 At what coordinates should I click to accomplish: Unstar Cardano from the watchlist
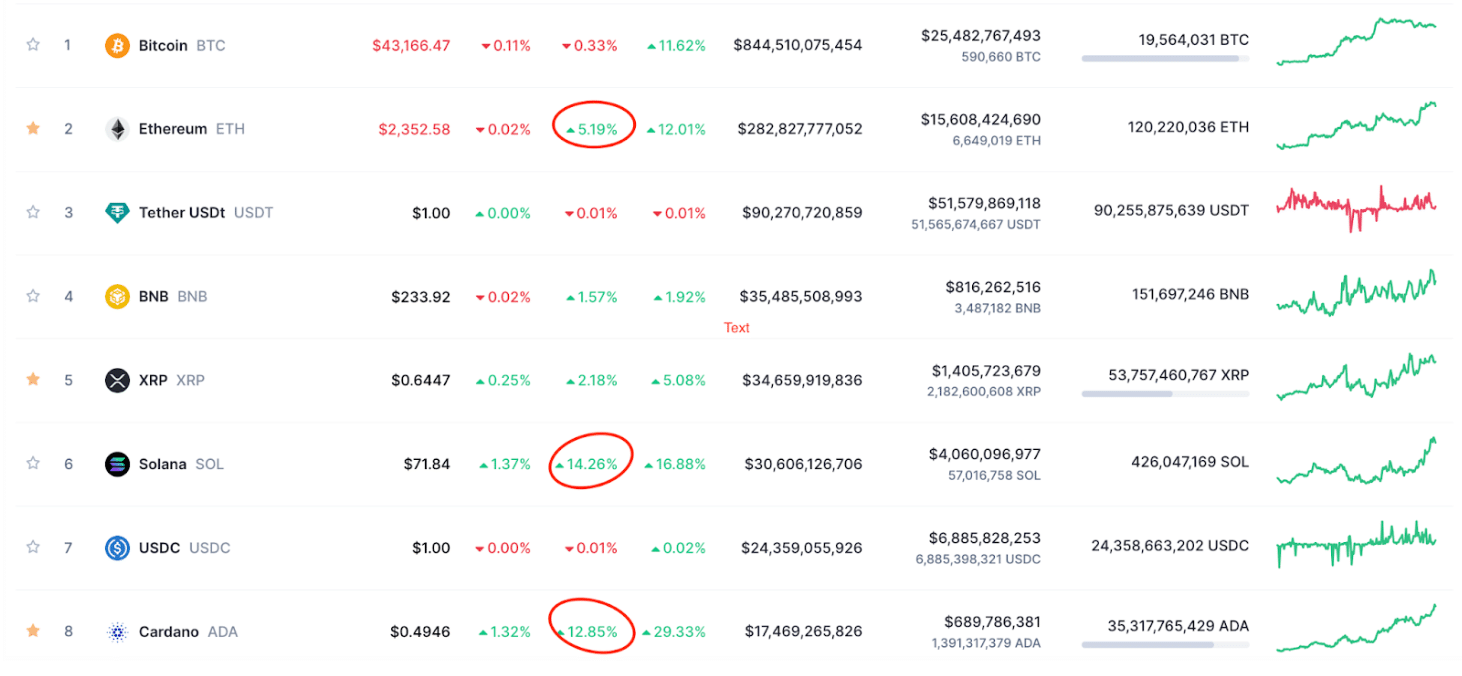click(x=33, y=631)
